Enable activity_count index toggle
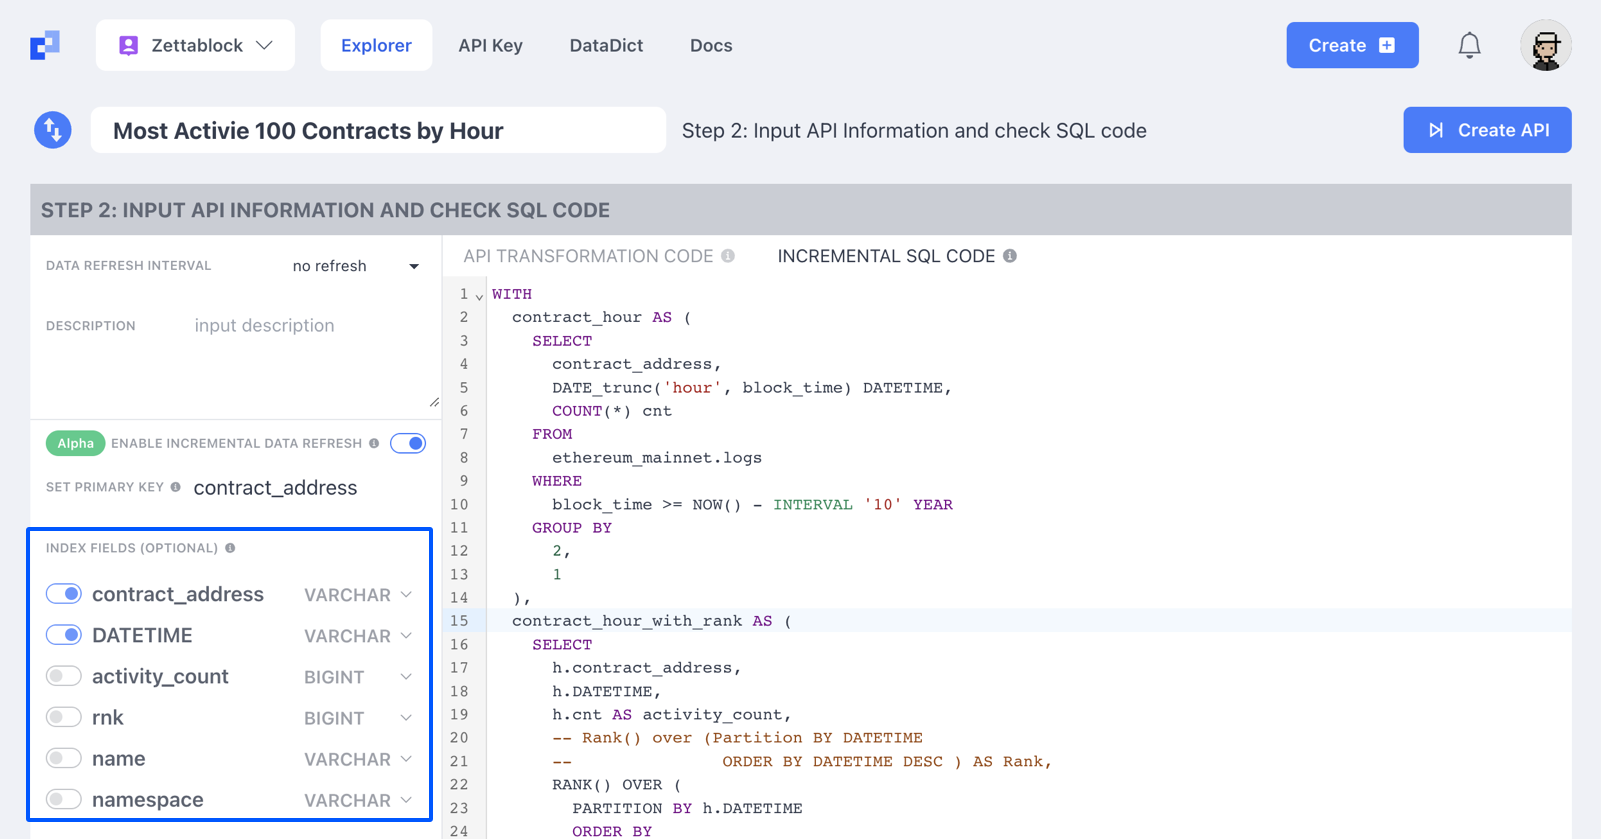1601x839 pixels. click(x=64, y=676)
